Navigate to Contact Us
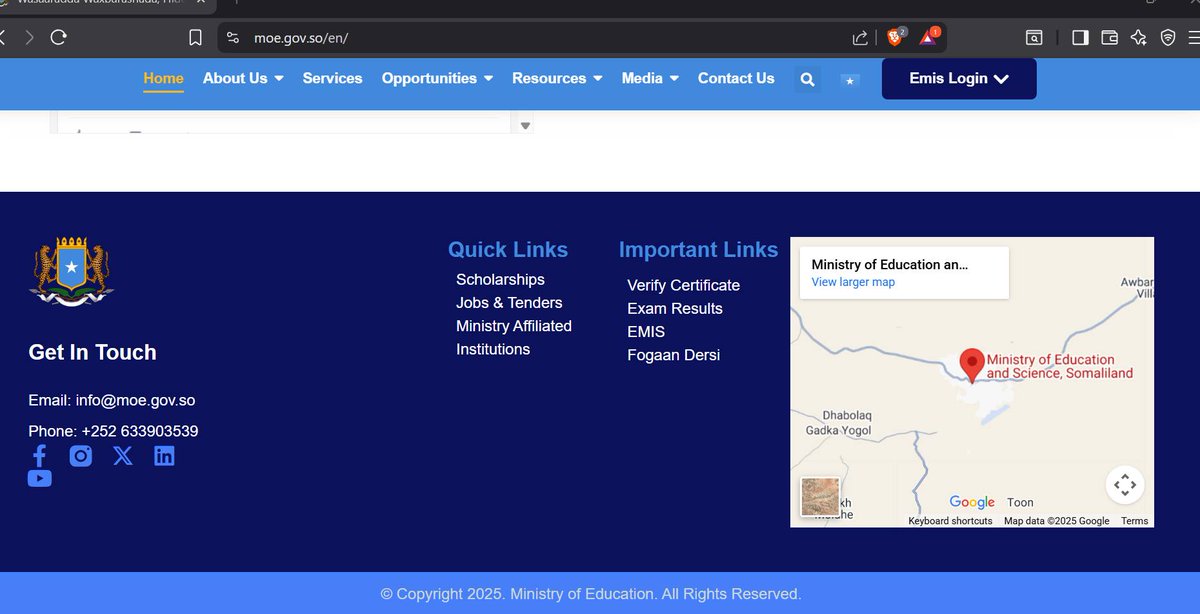 736,78
